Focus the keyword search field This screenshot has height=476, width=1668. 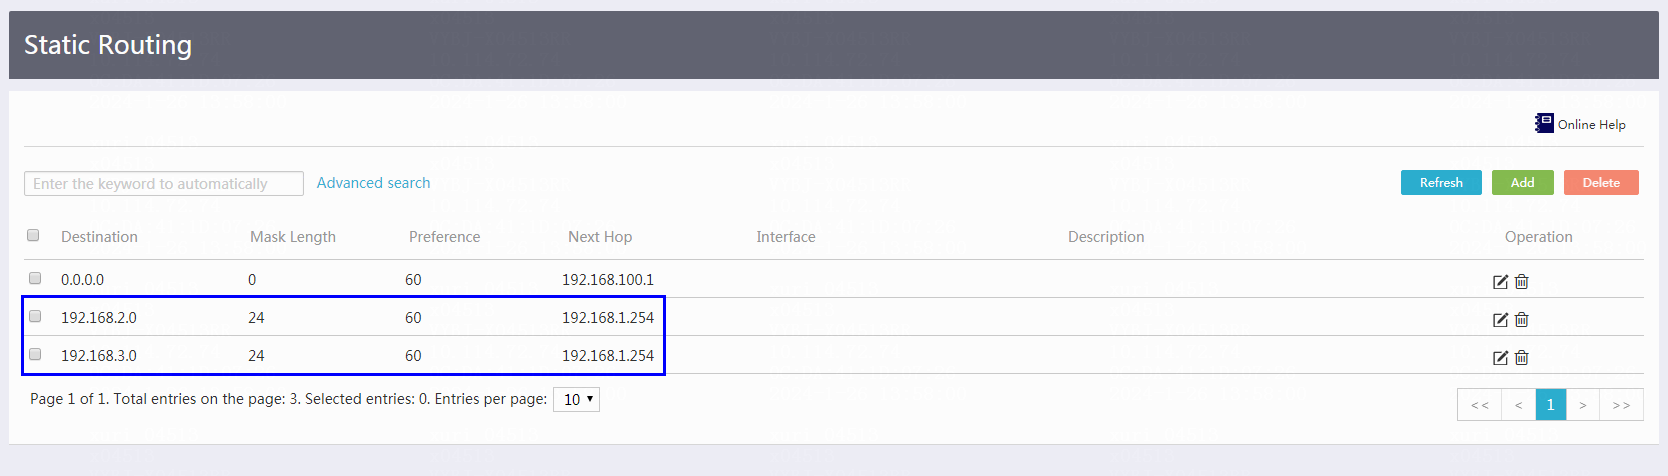pos(164,184)
